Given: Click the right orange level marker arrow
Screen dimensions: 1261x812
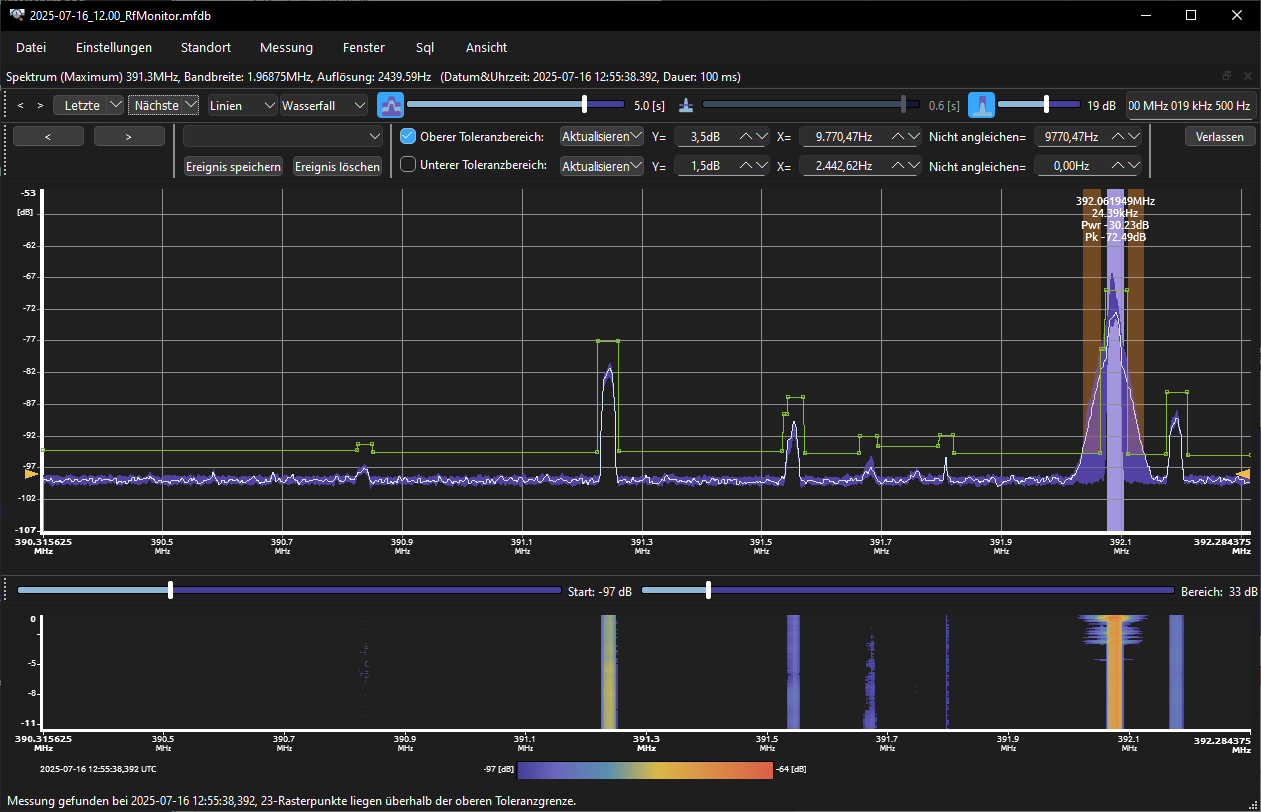Looking at the screenshot, I should [1243, 474].
